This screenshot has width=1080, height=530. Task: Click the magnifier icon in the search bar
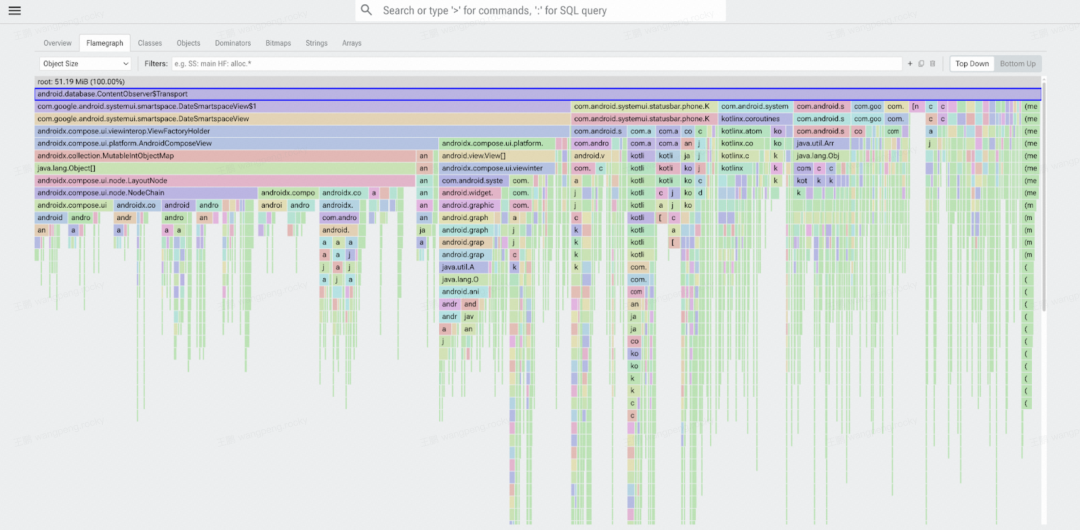(x=366, y=10)
